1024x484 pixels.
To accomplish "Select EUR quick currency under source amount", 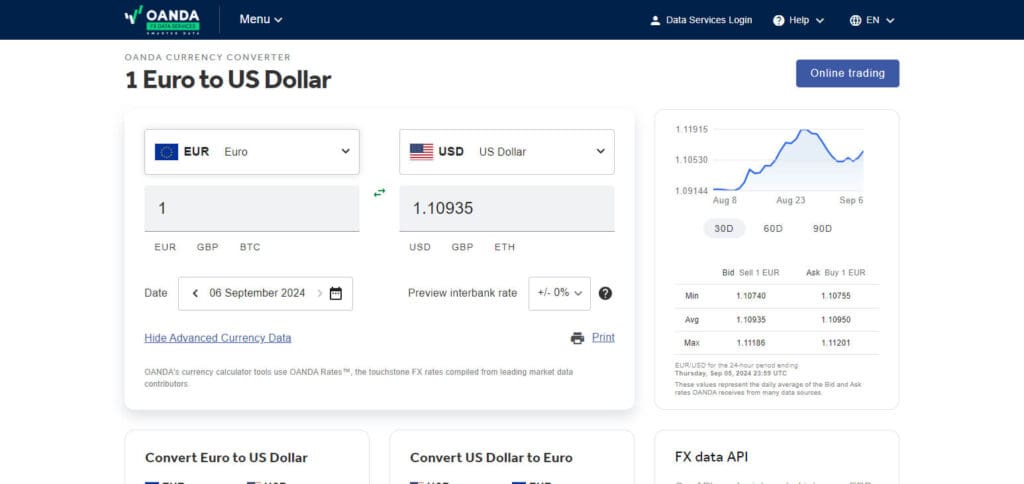I will (x=165, y=248).
